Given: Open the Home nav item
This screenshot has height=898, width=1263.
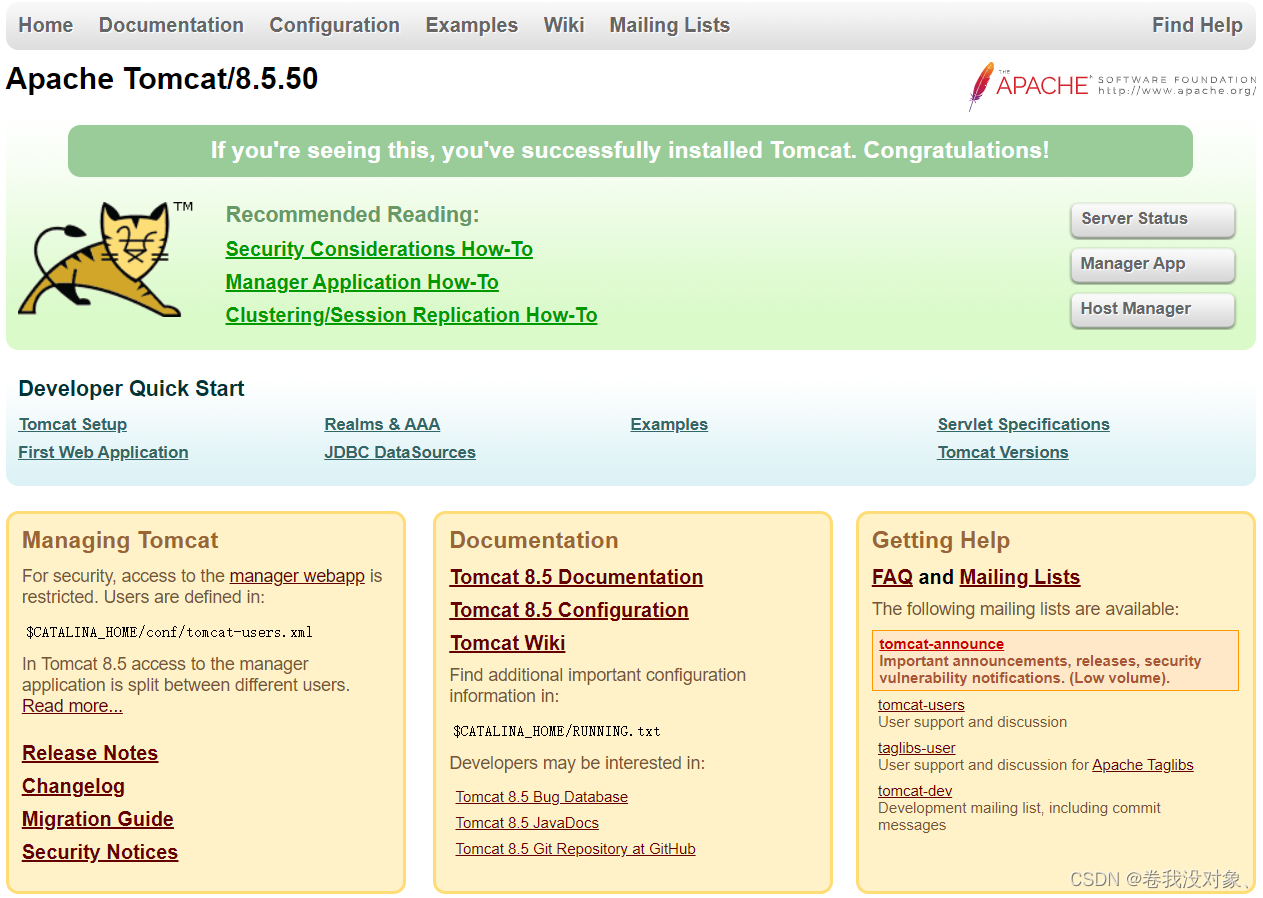Looking at the screenshot, I should pyautogui.click(x=46, y=25).
